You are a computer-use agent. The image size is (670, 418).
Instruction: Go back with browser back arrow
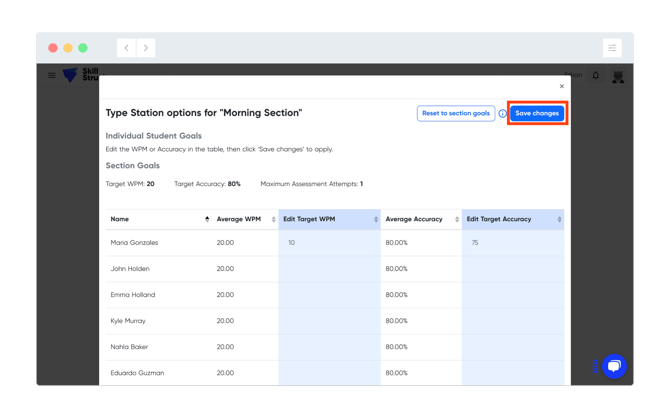(x=126, y=48)
